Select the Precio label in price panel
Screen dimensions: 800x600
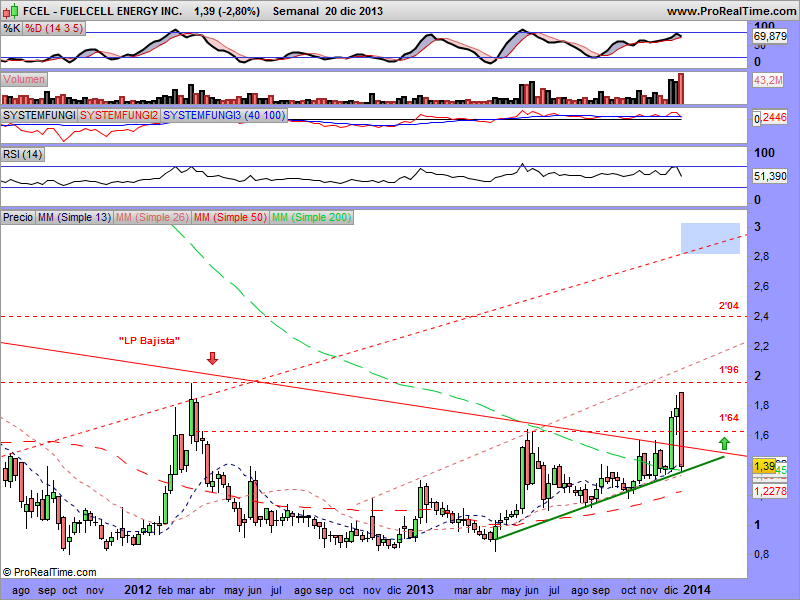pyautogui.click(x=18, y=217)
